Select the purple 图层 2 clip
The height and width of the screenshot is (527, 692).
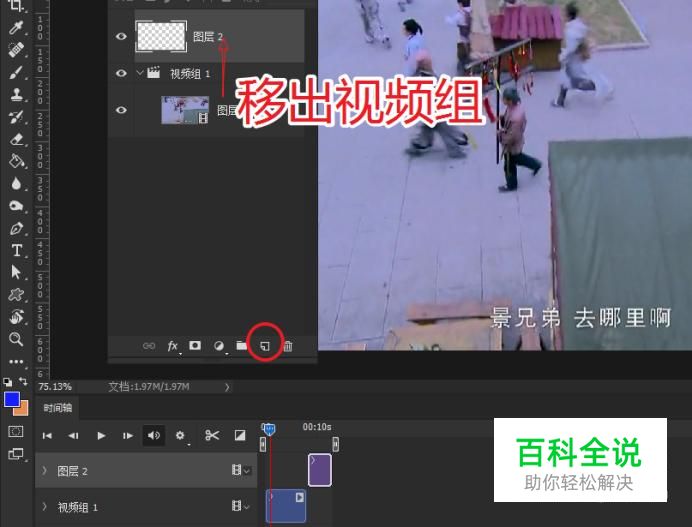click(x=320, y=470)
